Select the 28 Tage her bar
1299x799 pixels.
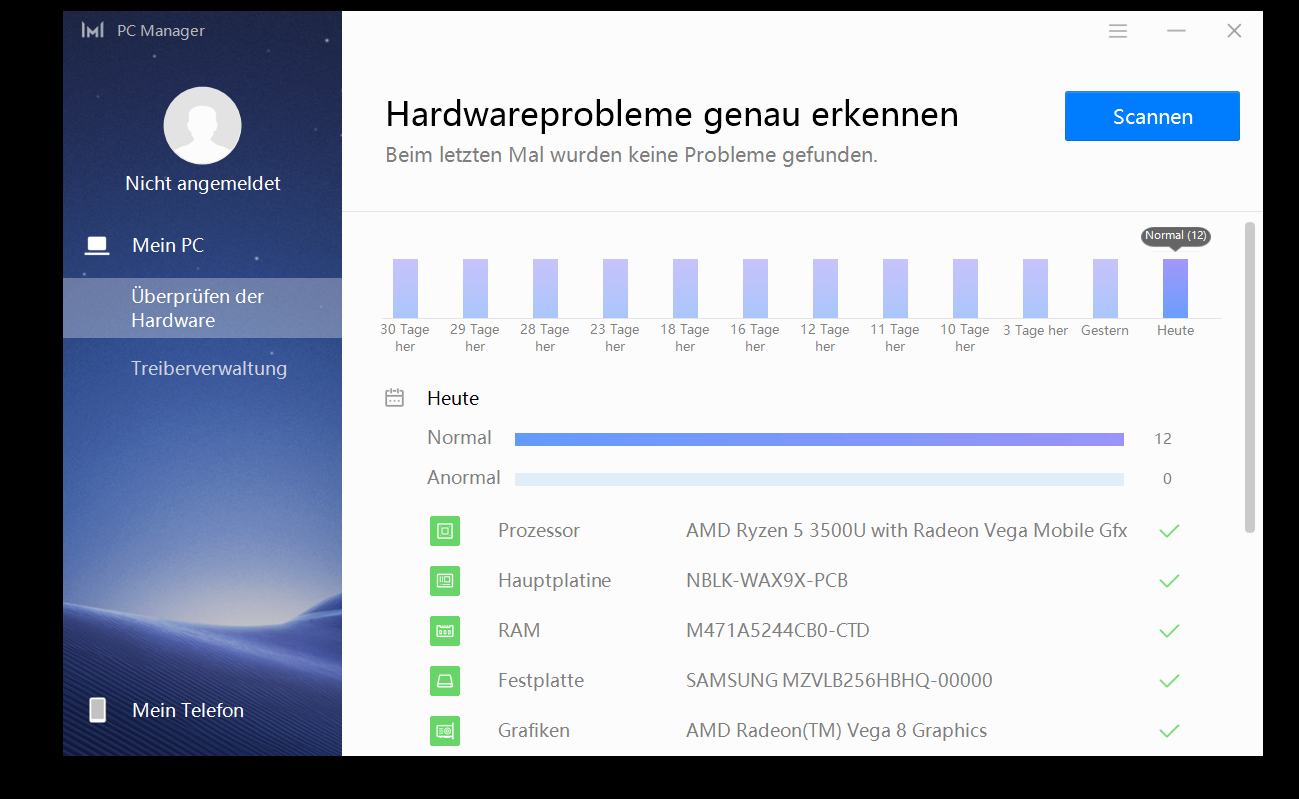[x=545, y=288]
